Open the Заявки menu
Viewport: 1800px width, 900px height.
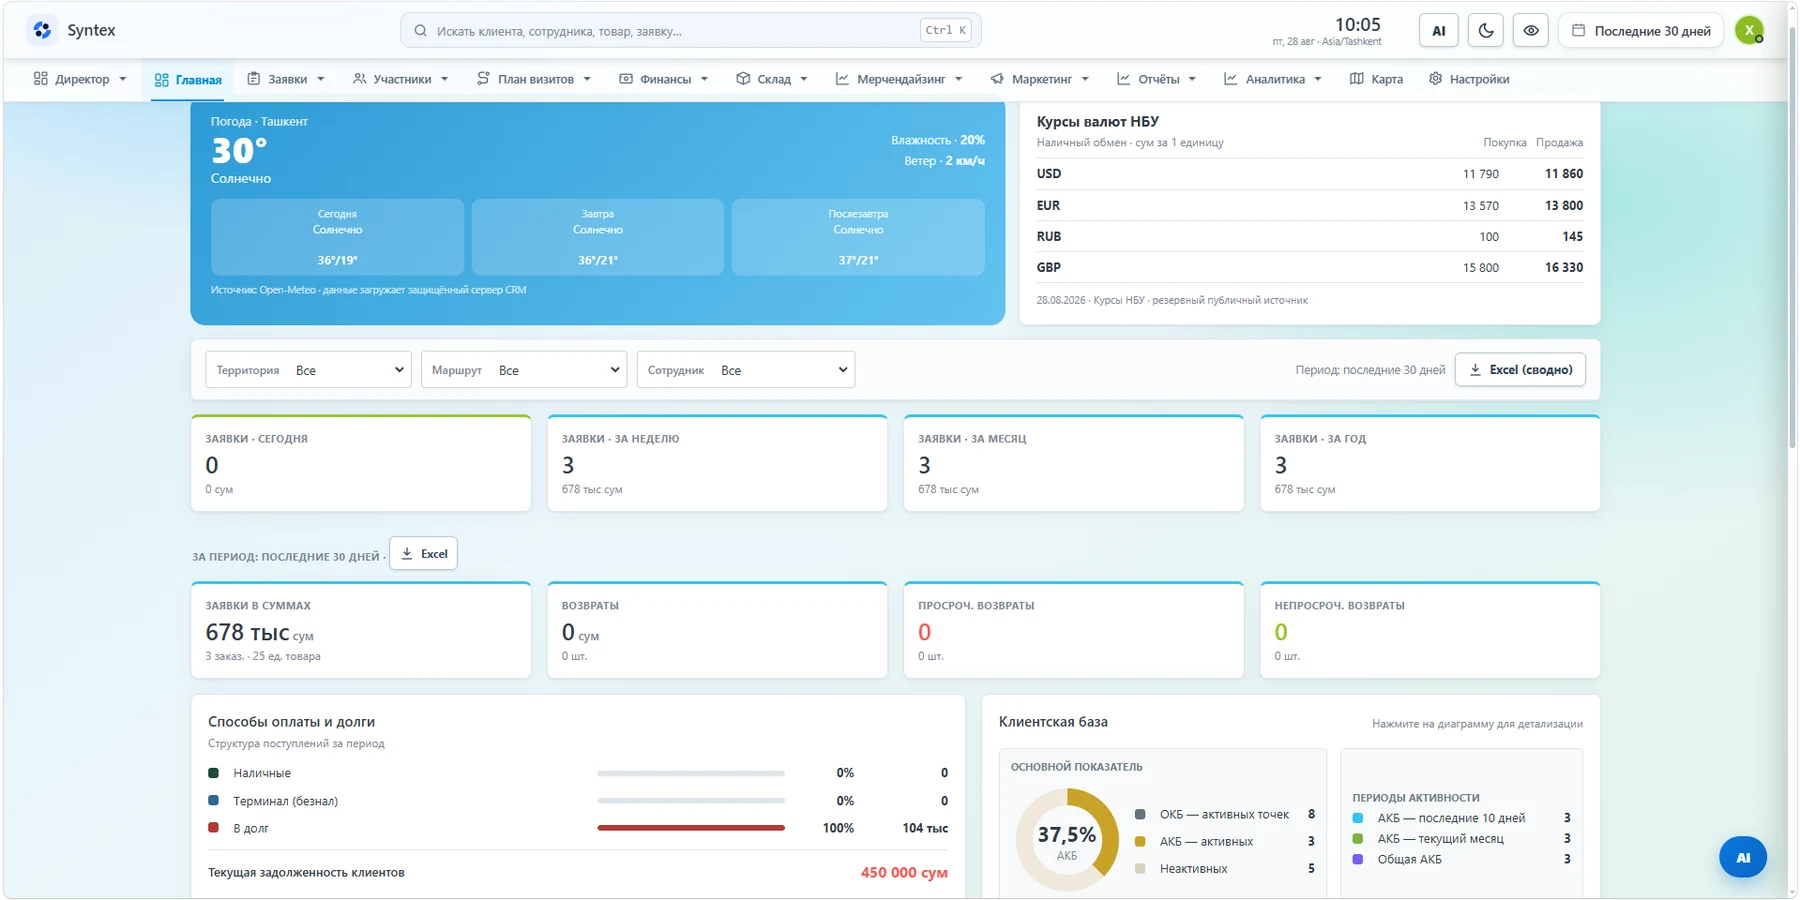286,79
